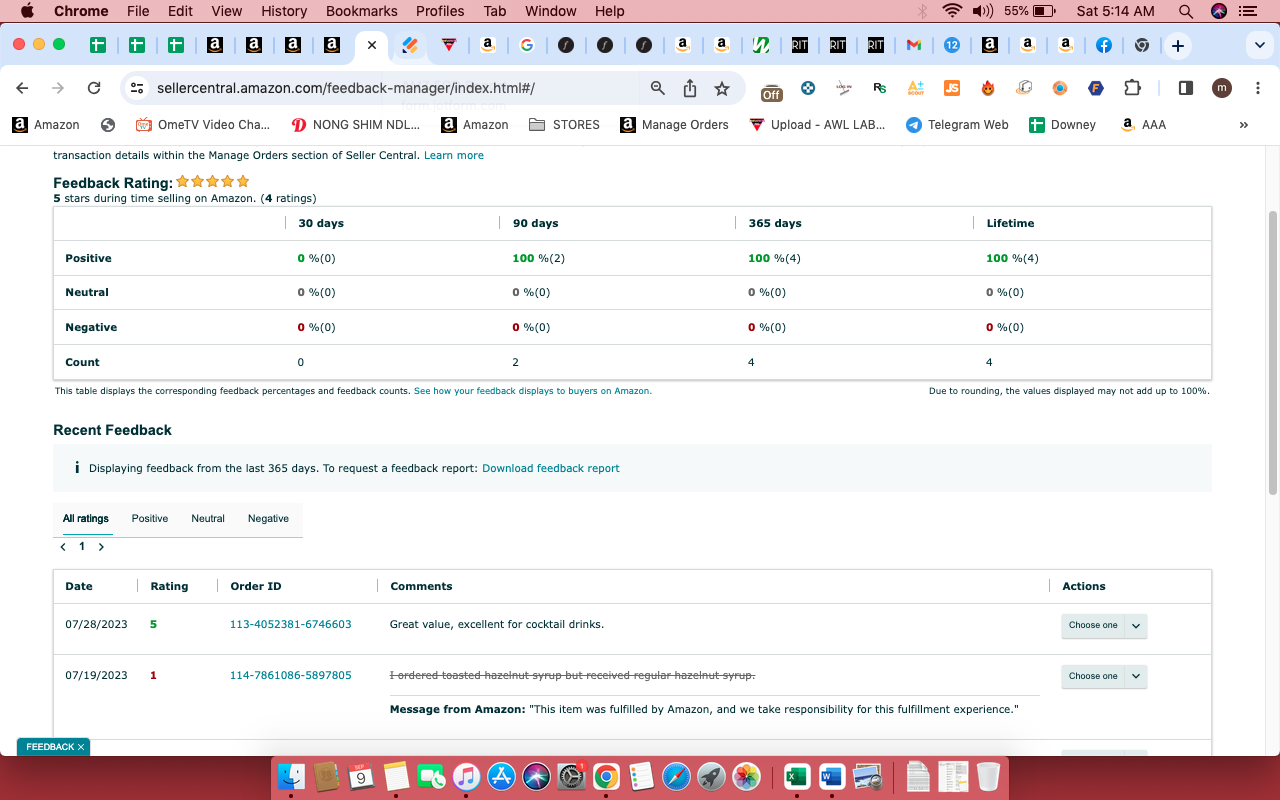
Task: Open the Downey bookmark
Action: (1062, 125)
